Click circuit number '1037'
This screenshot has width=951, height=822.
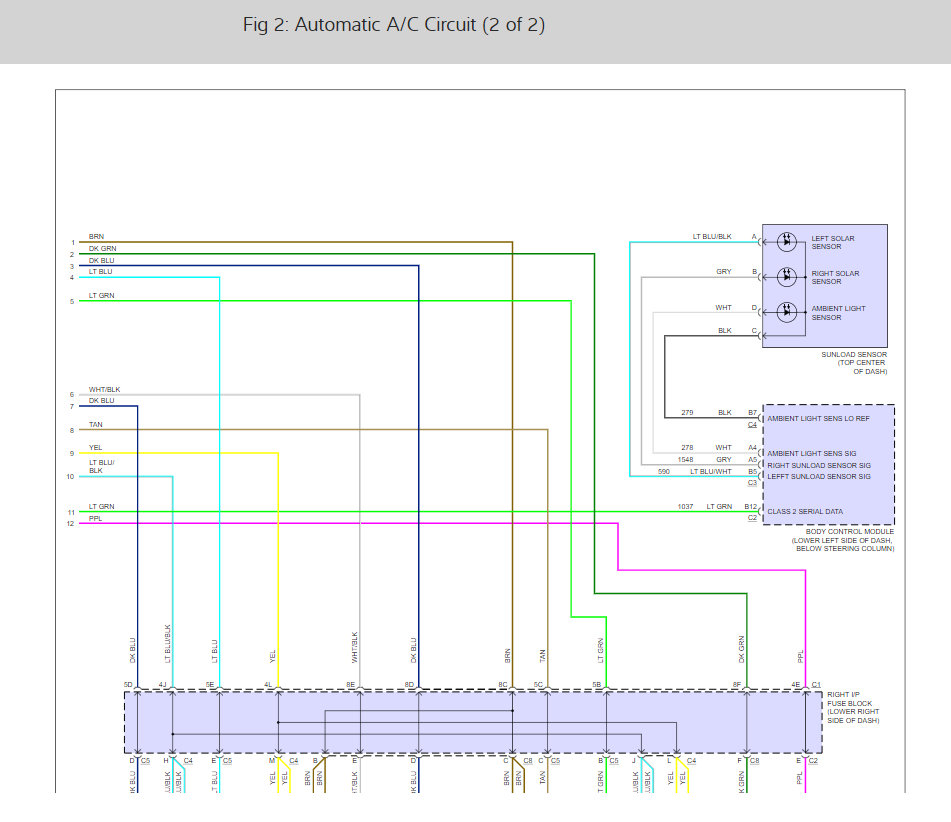(685, 507)
